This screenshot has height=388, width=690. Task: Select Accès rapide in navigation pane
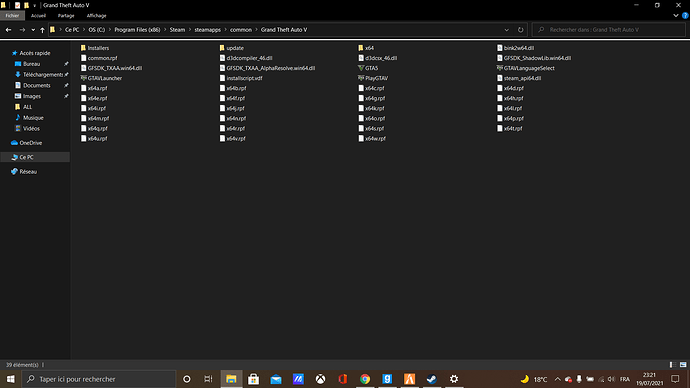35,53
